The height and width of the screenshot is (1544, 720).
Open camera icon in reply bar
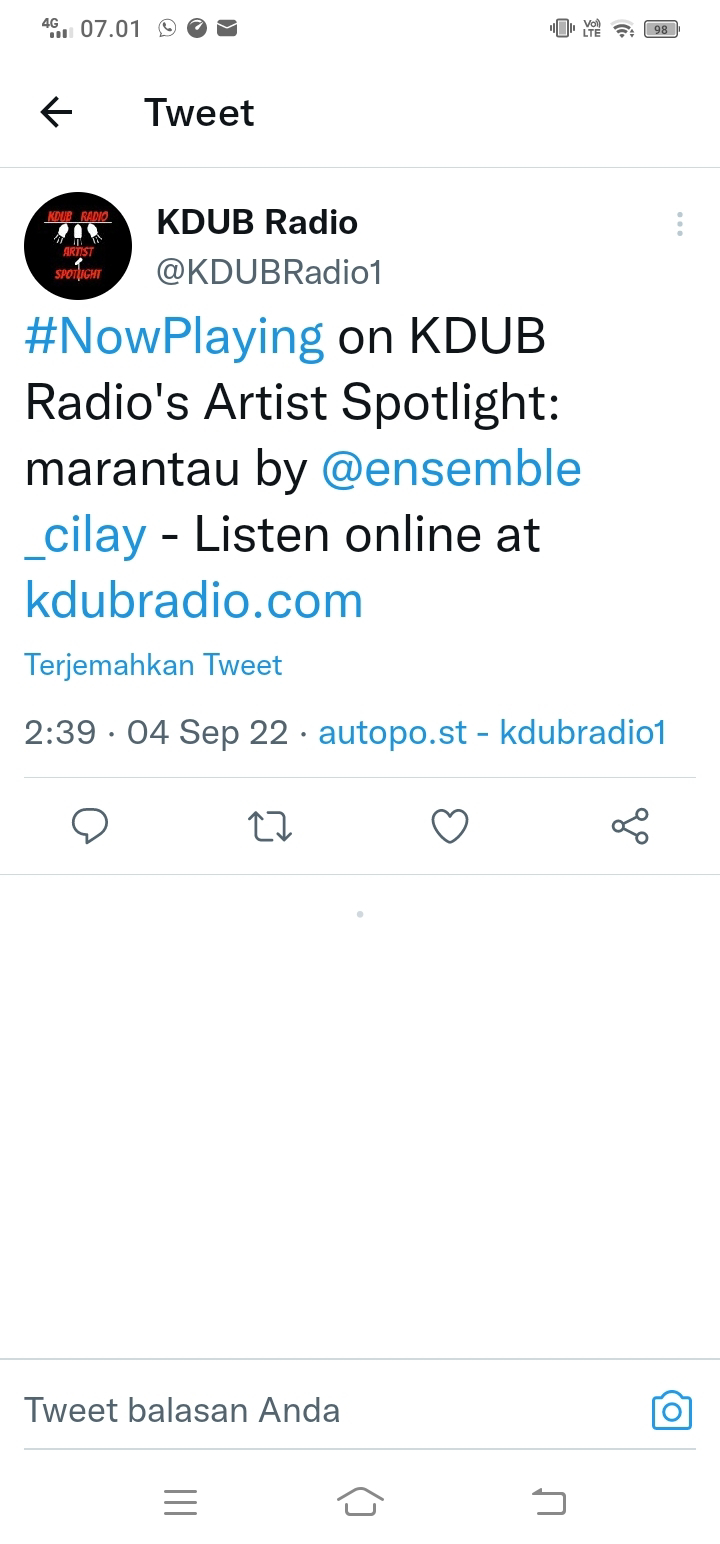[672, 1410]
